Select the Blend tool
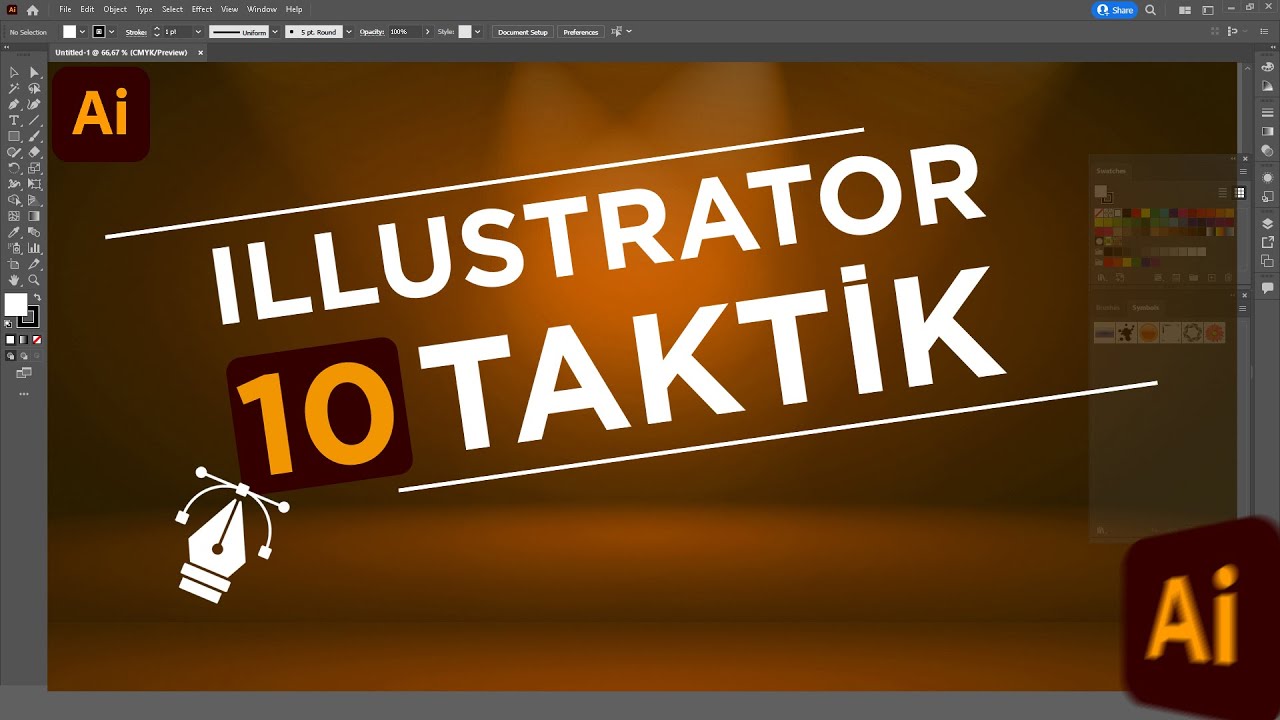 [34, 232]
